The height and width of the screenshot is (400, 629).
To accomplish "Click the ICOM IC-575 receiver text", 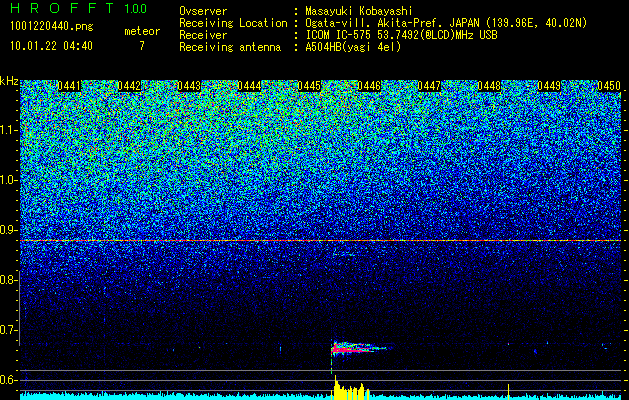I will 401,35.
